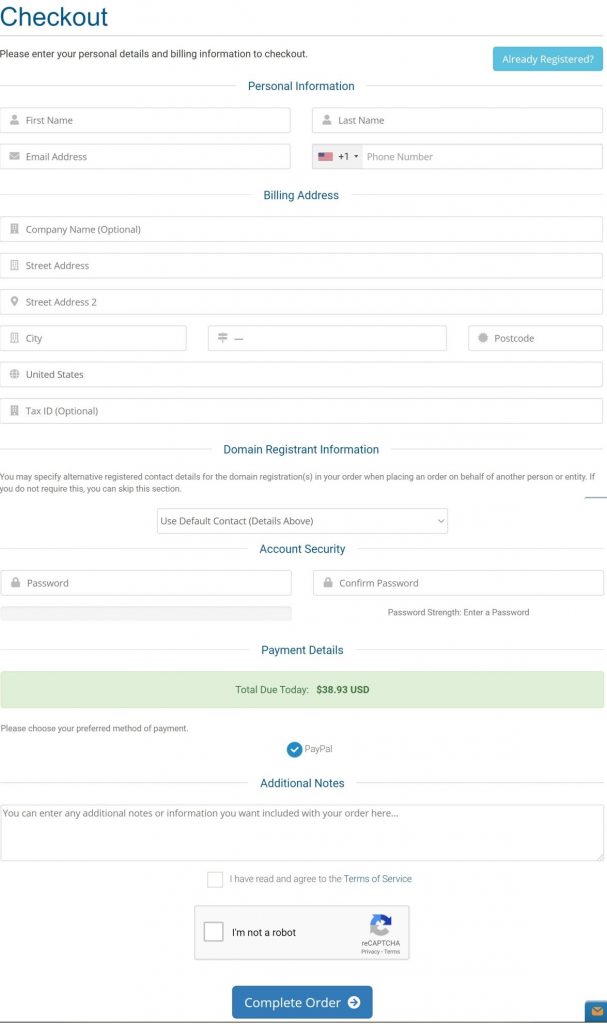Screen dimensions: 607x1024
Task: Click into the additional notes text area
Action: (302, 833)
